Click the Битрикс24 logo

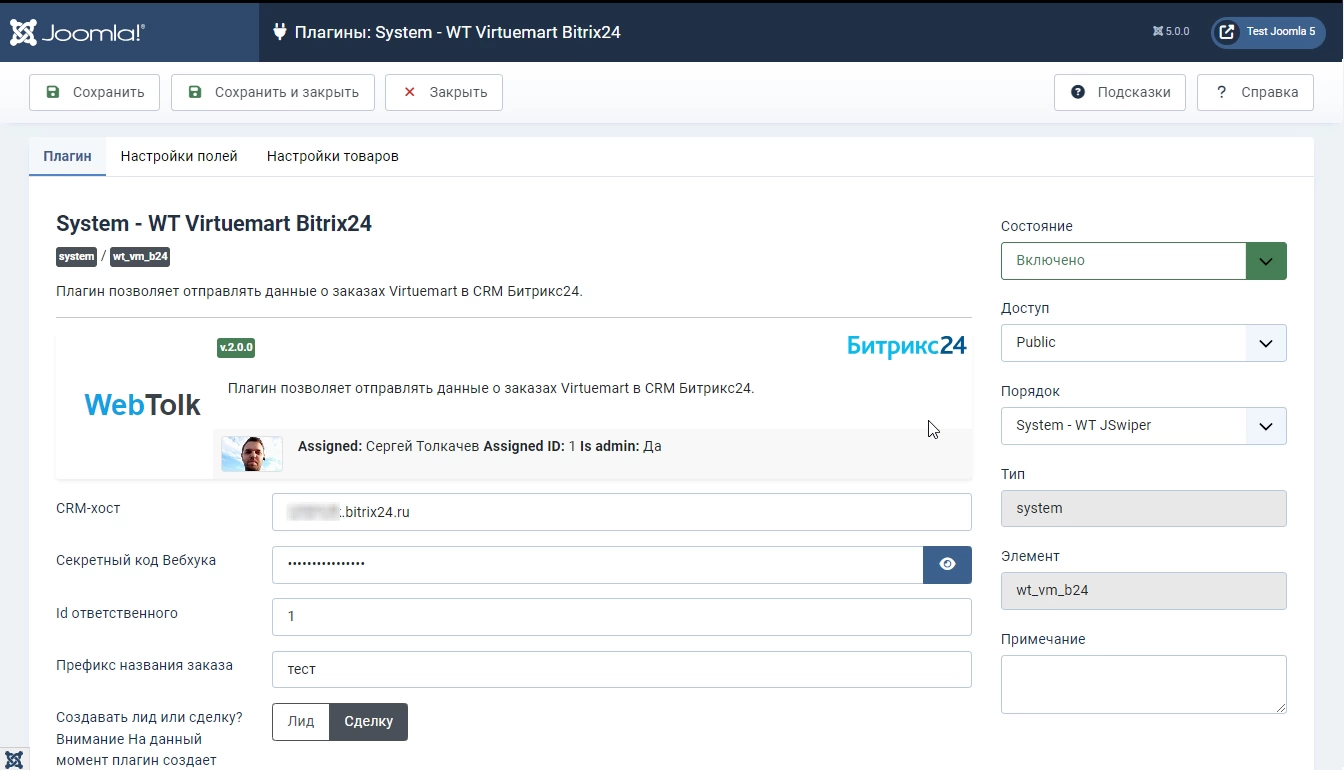tap(906, 346)
